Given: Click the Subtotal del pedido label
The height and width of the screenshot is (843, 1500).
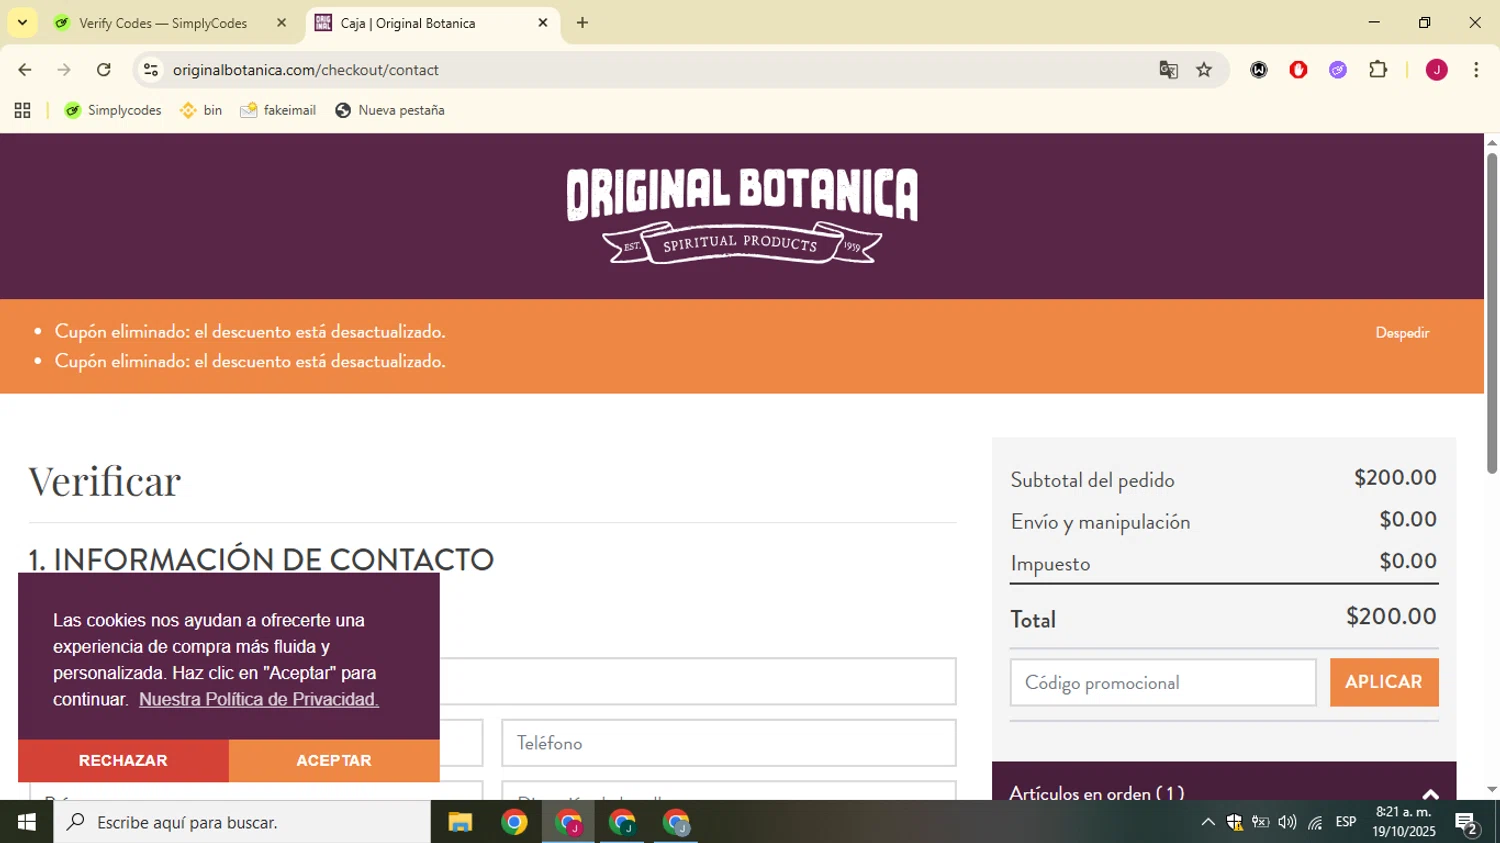Looking at the screenshot, I should 1092,480.
